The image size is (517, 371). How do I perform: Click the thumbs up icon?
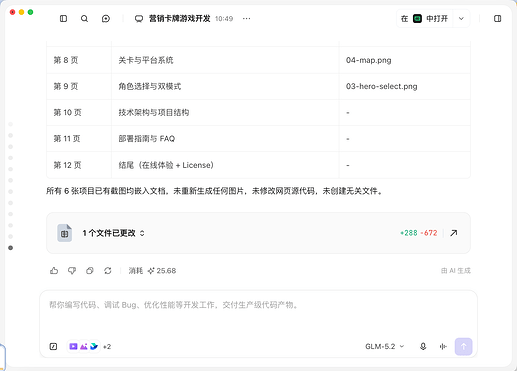click(x=54, y=271)
